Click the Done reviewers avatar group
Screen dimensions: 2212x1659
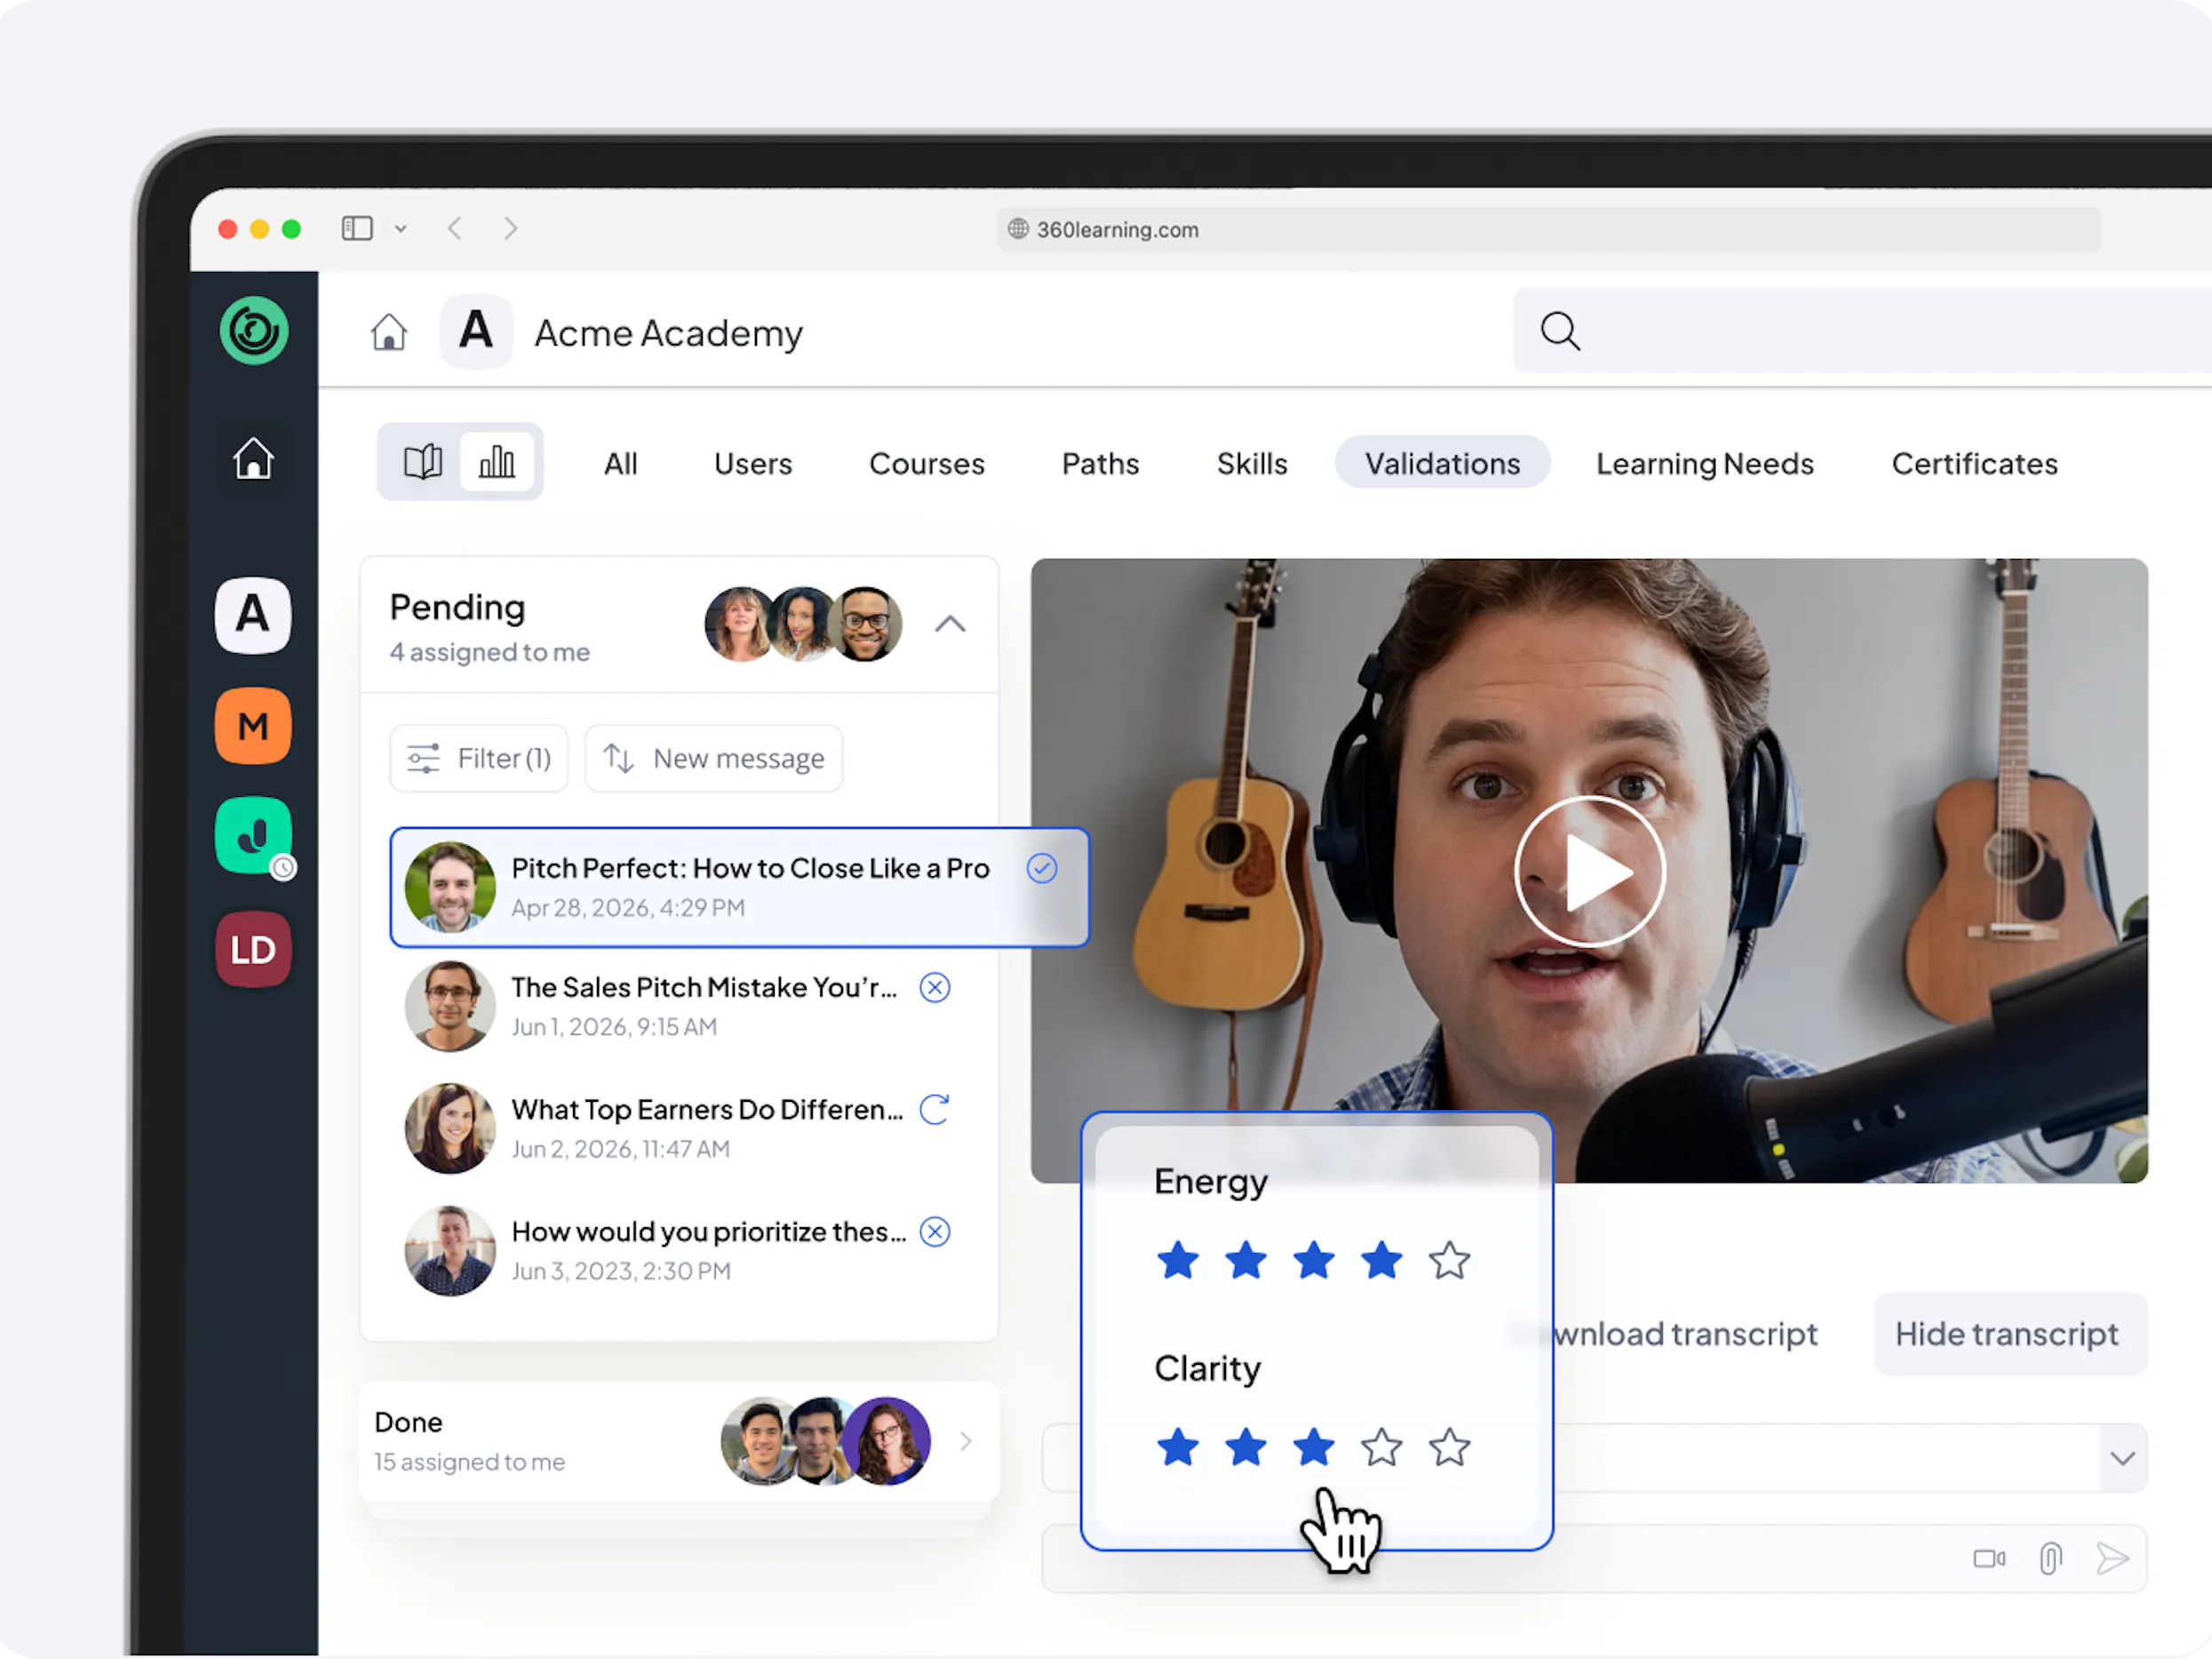click(x=826, y=1442)
